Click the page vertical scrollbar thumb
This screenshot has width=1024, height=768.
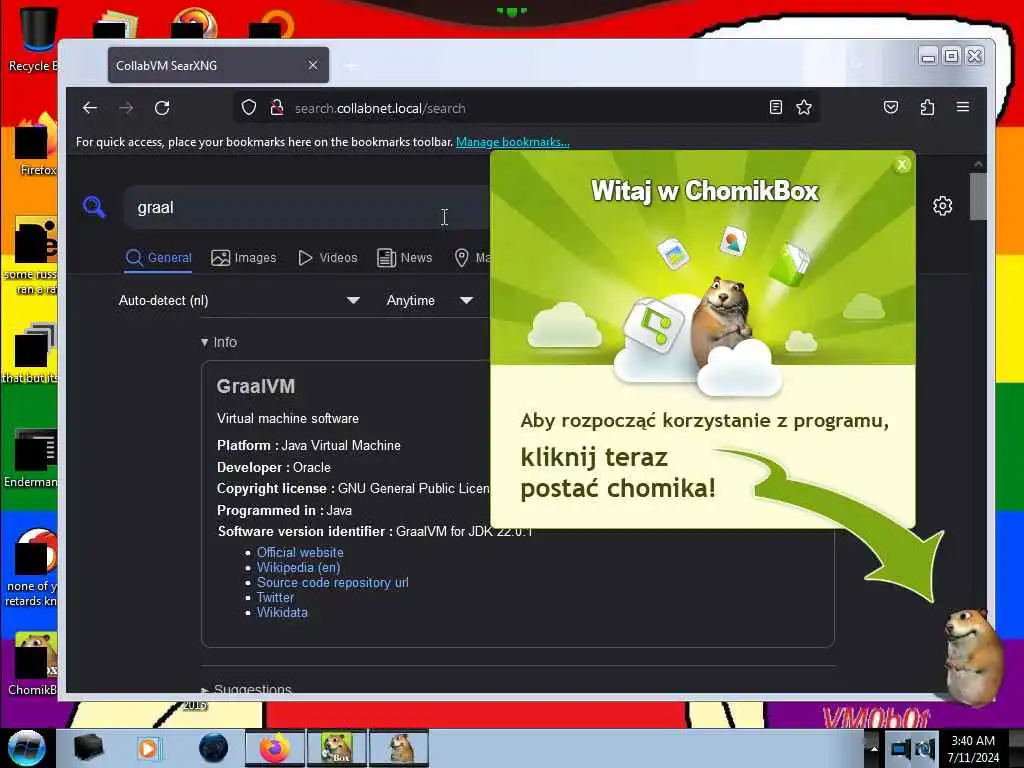click(x=978, y=196)
